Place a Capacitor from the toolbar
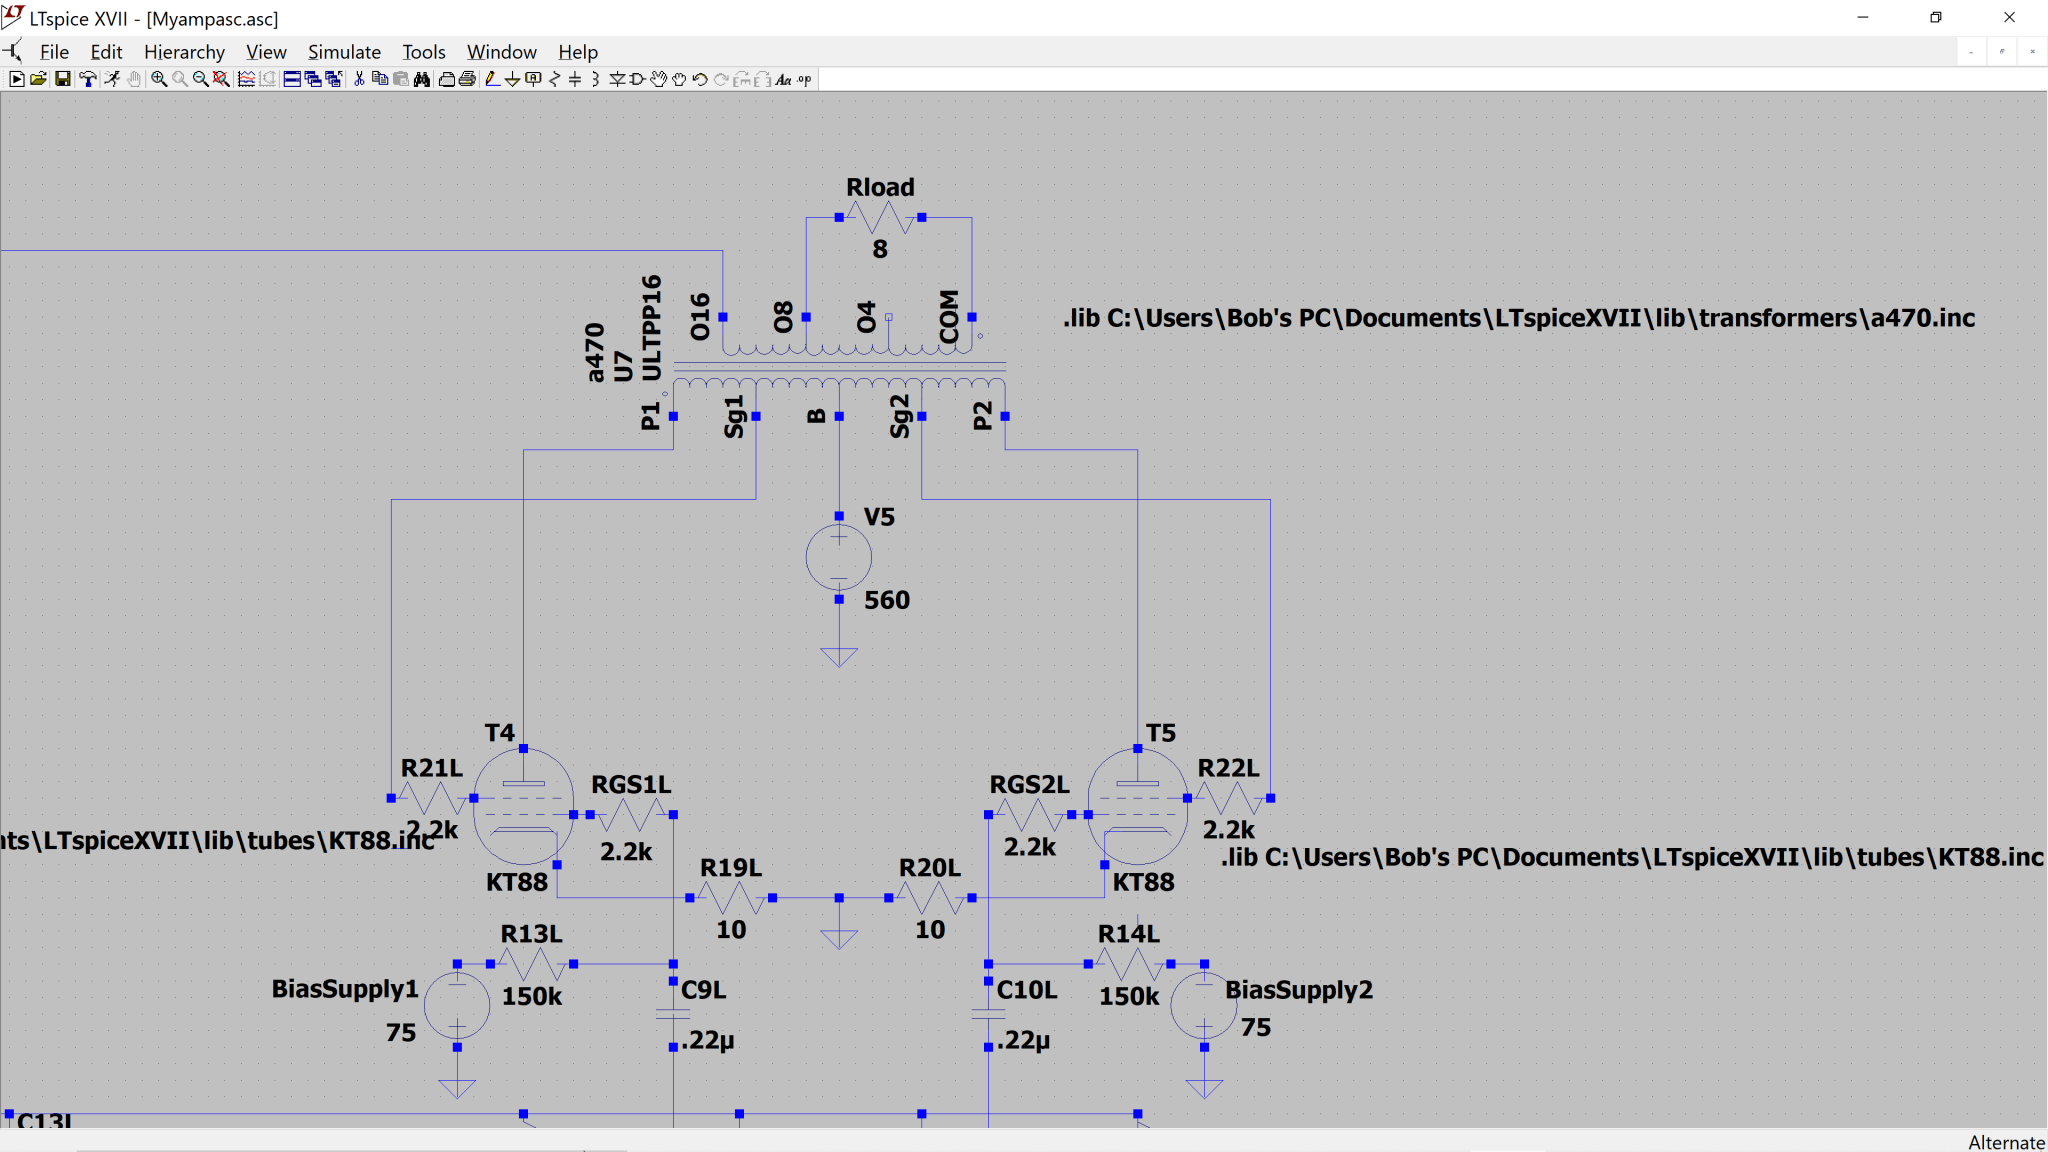This screenshot has height=1152, width=2048. (574, 79)
